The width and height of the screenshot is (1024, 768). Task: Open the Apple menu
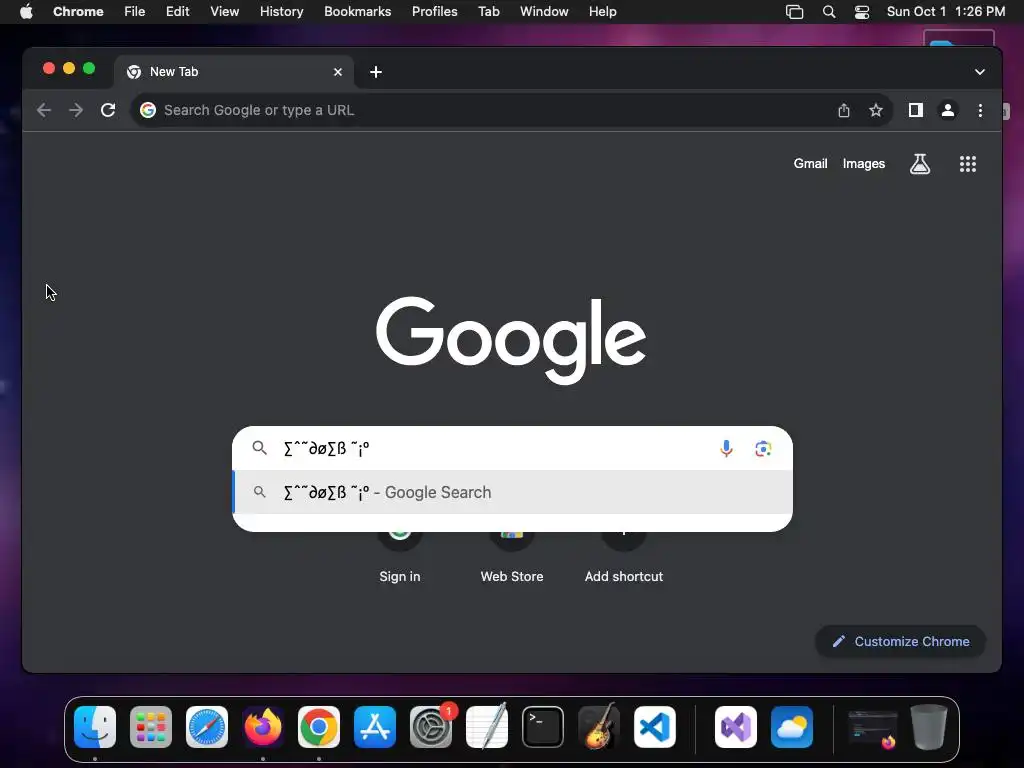point(26,12)
